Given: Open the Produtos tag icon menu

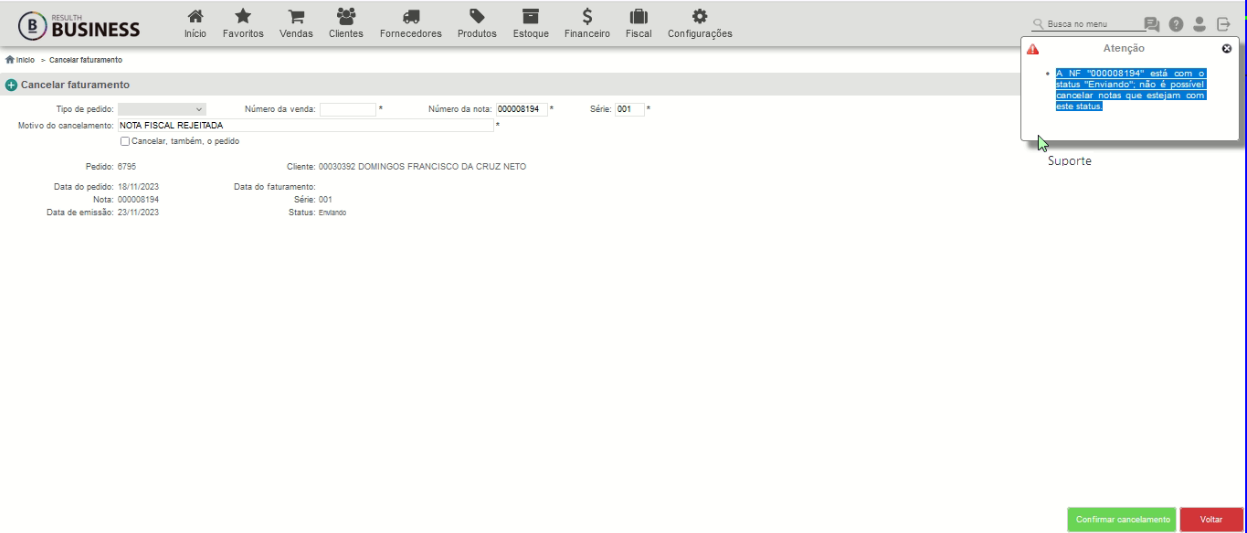Looking at the screenshot, I should click(477, 16).
